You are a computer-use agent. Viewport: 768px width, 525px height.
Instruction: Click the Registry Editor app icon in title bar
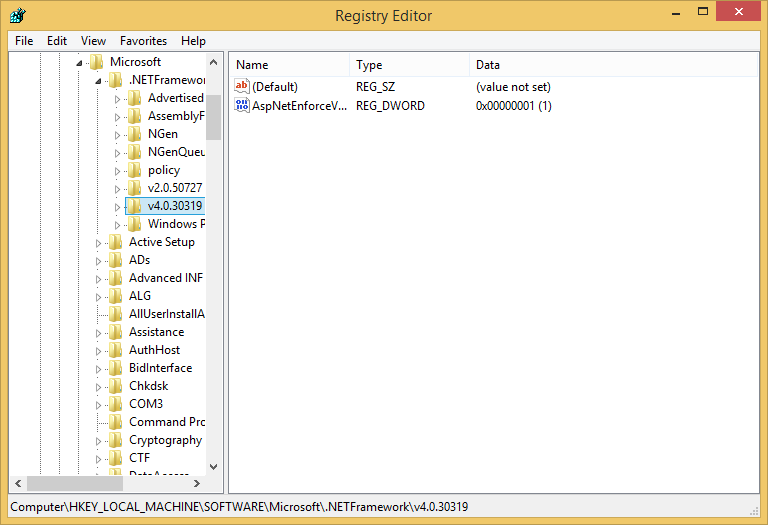(17, 16)
